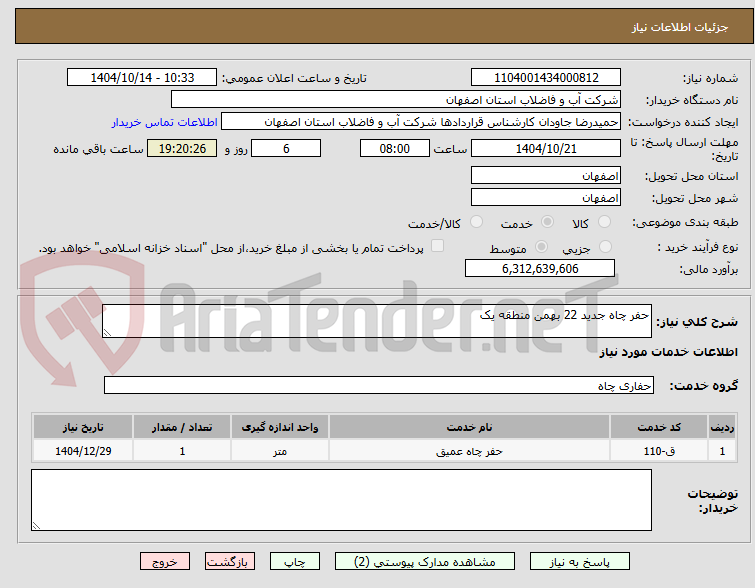Select the کالا/خدمت radio button
Viewport: 755px width, 588px height.
(476, 222)
